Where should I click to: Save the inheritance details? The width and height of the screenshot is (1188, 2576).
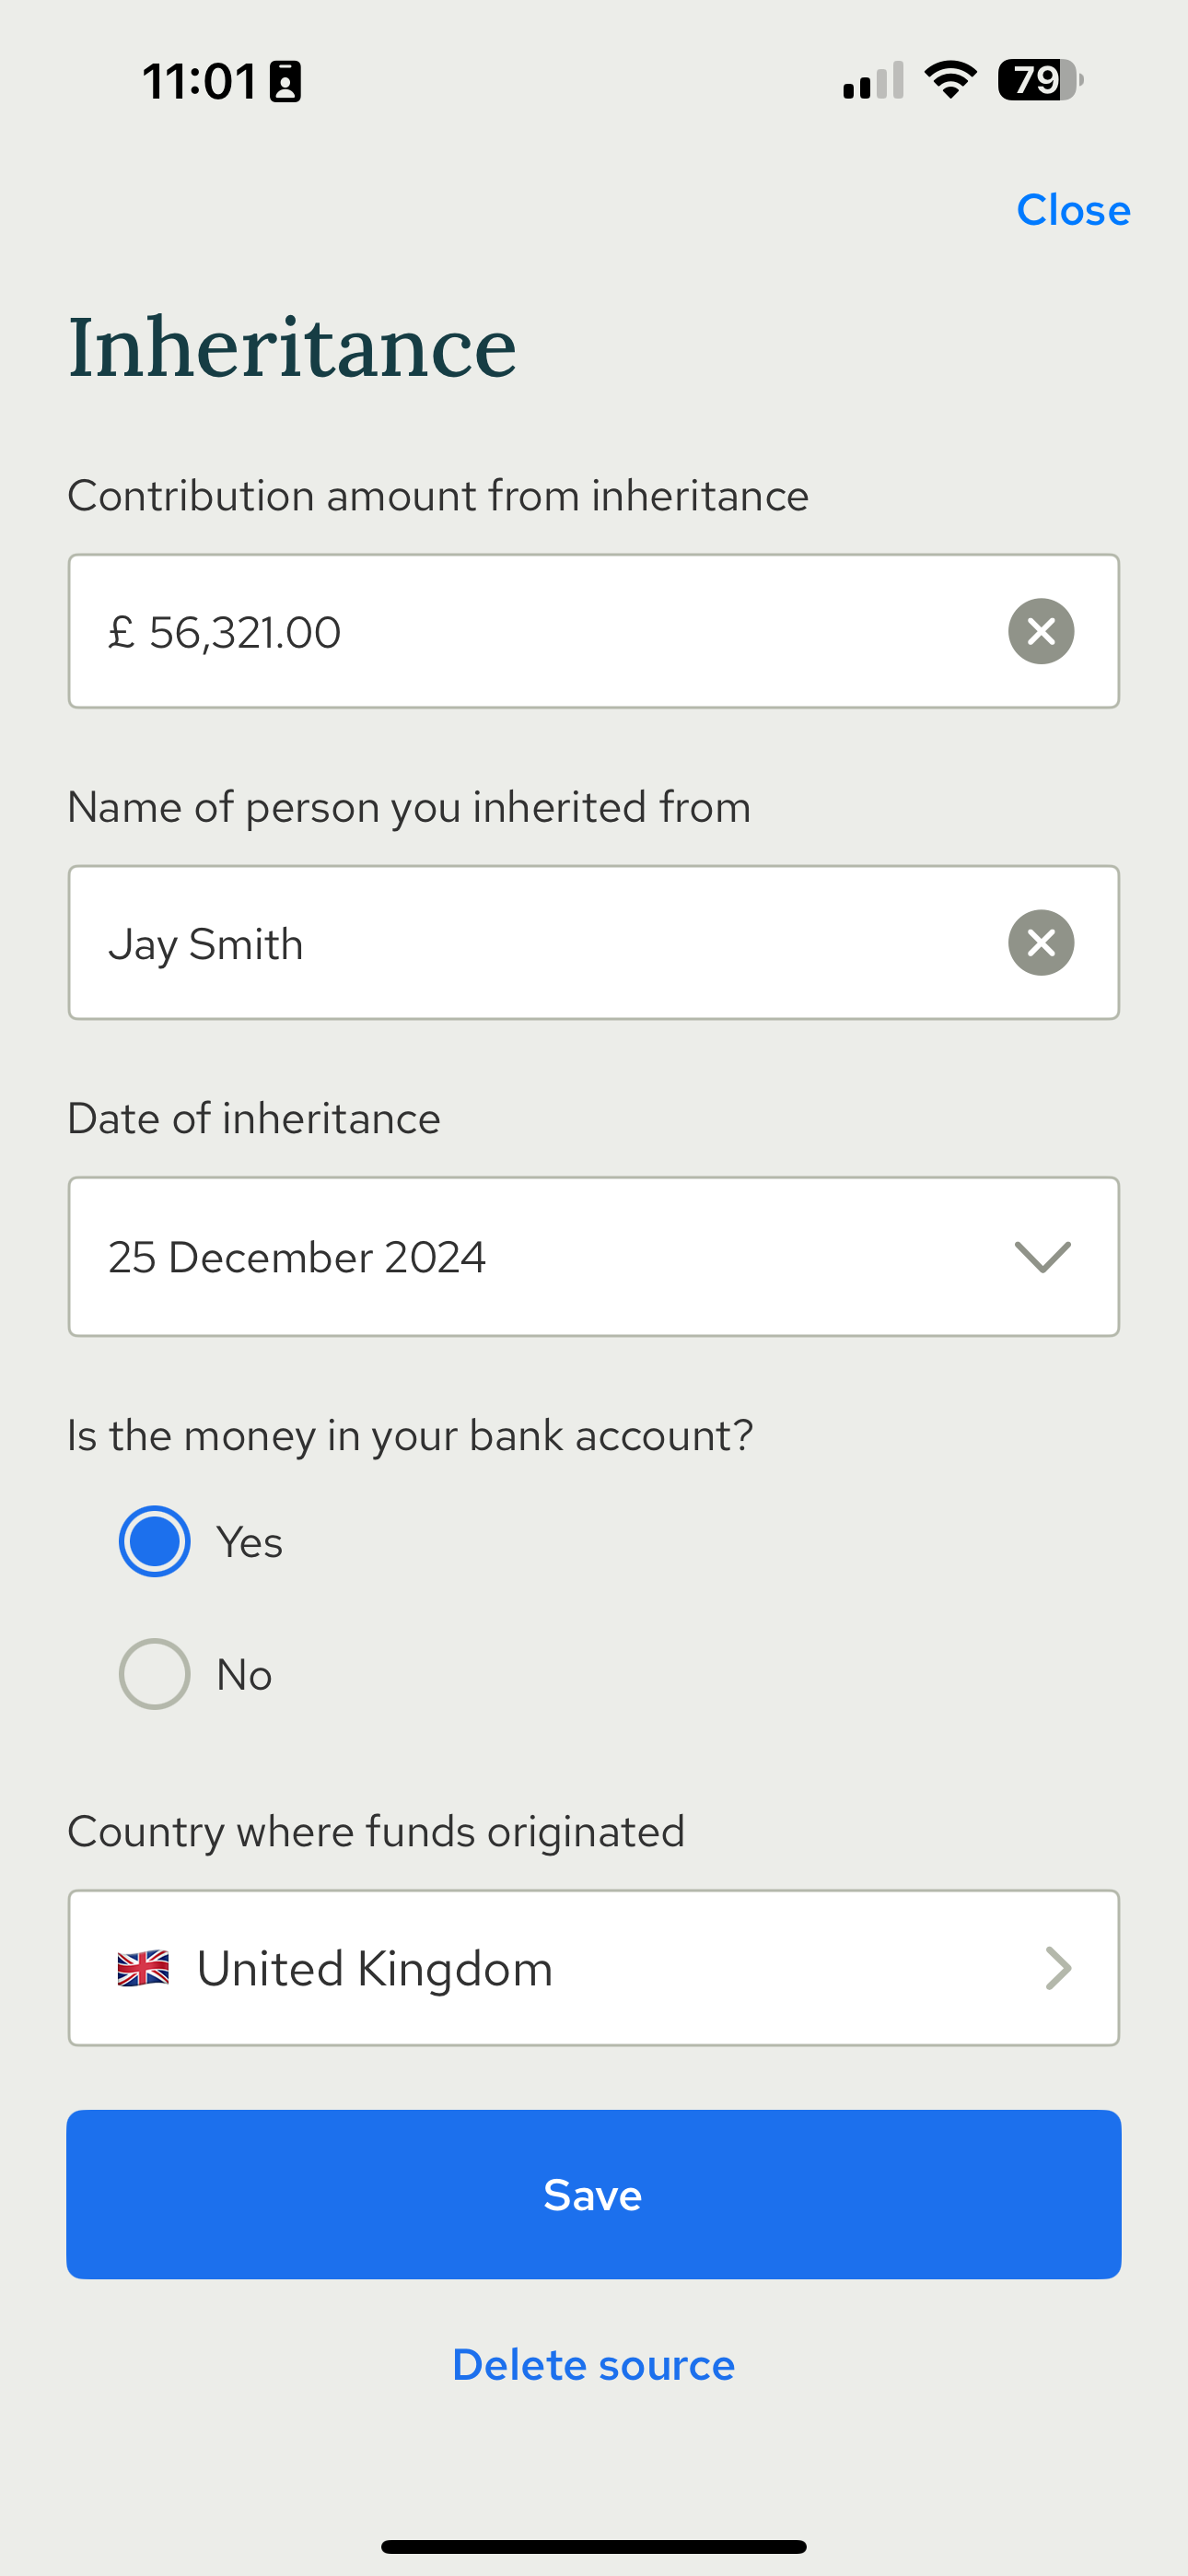coord(594,2194)
